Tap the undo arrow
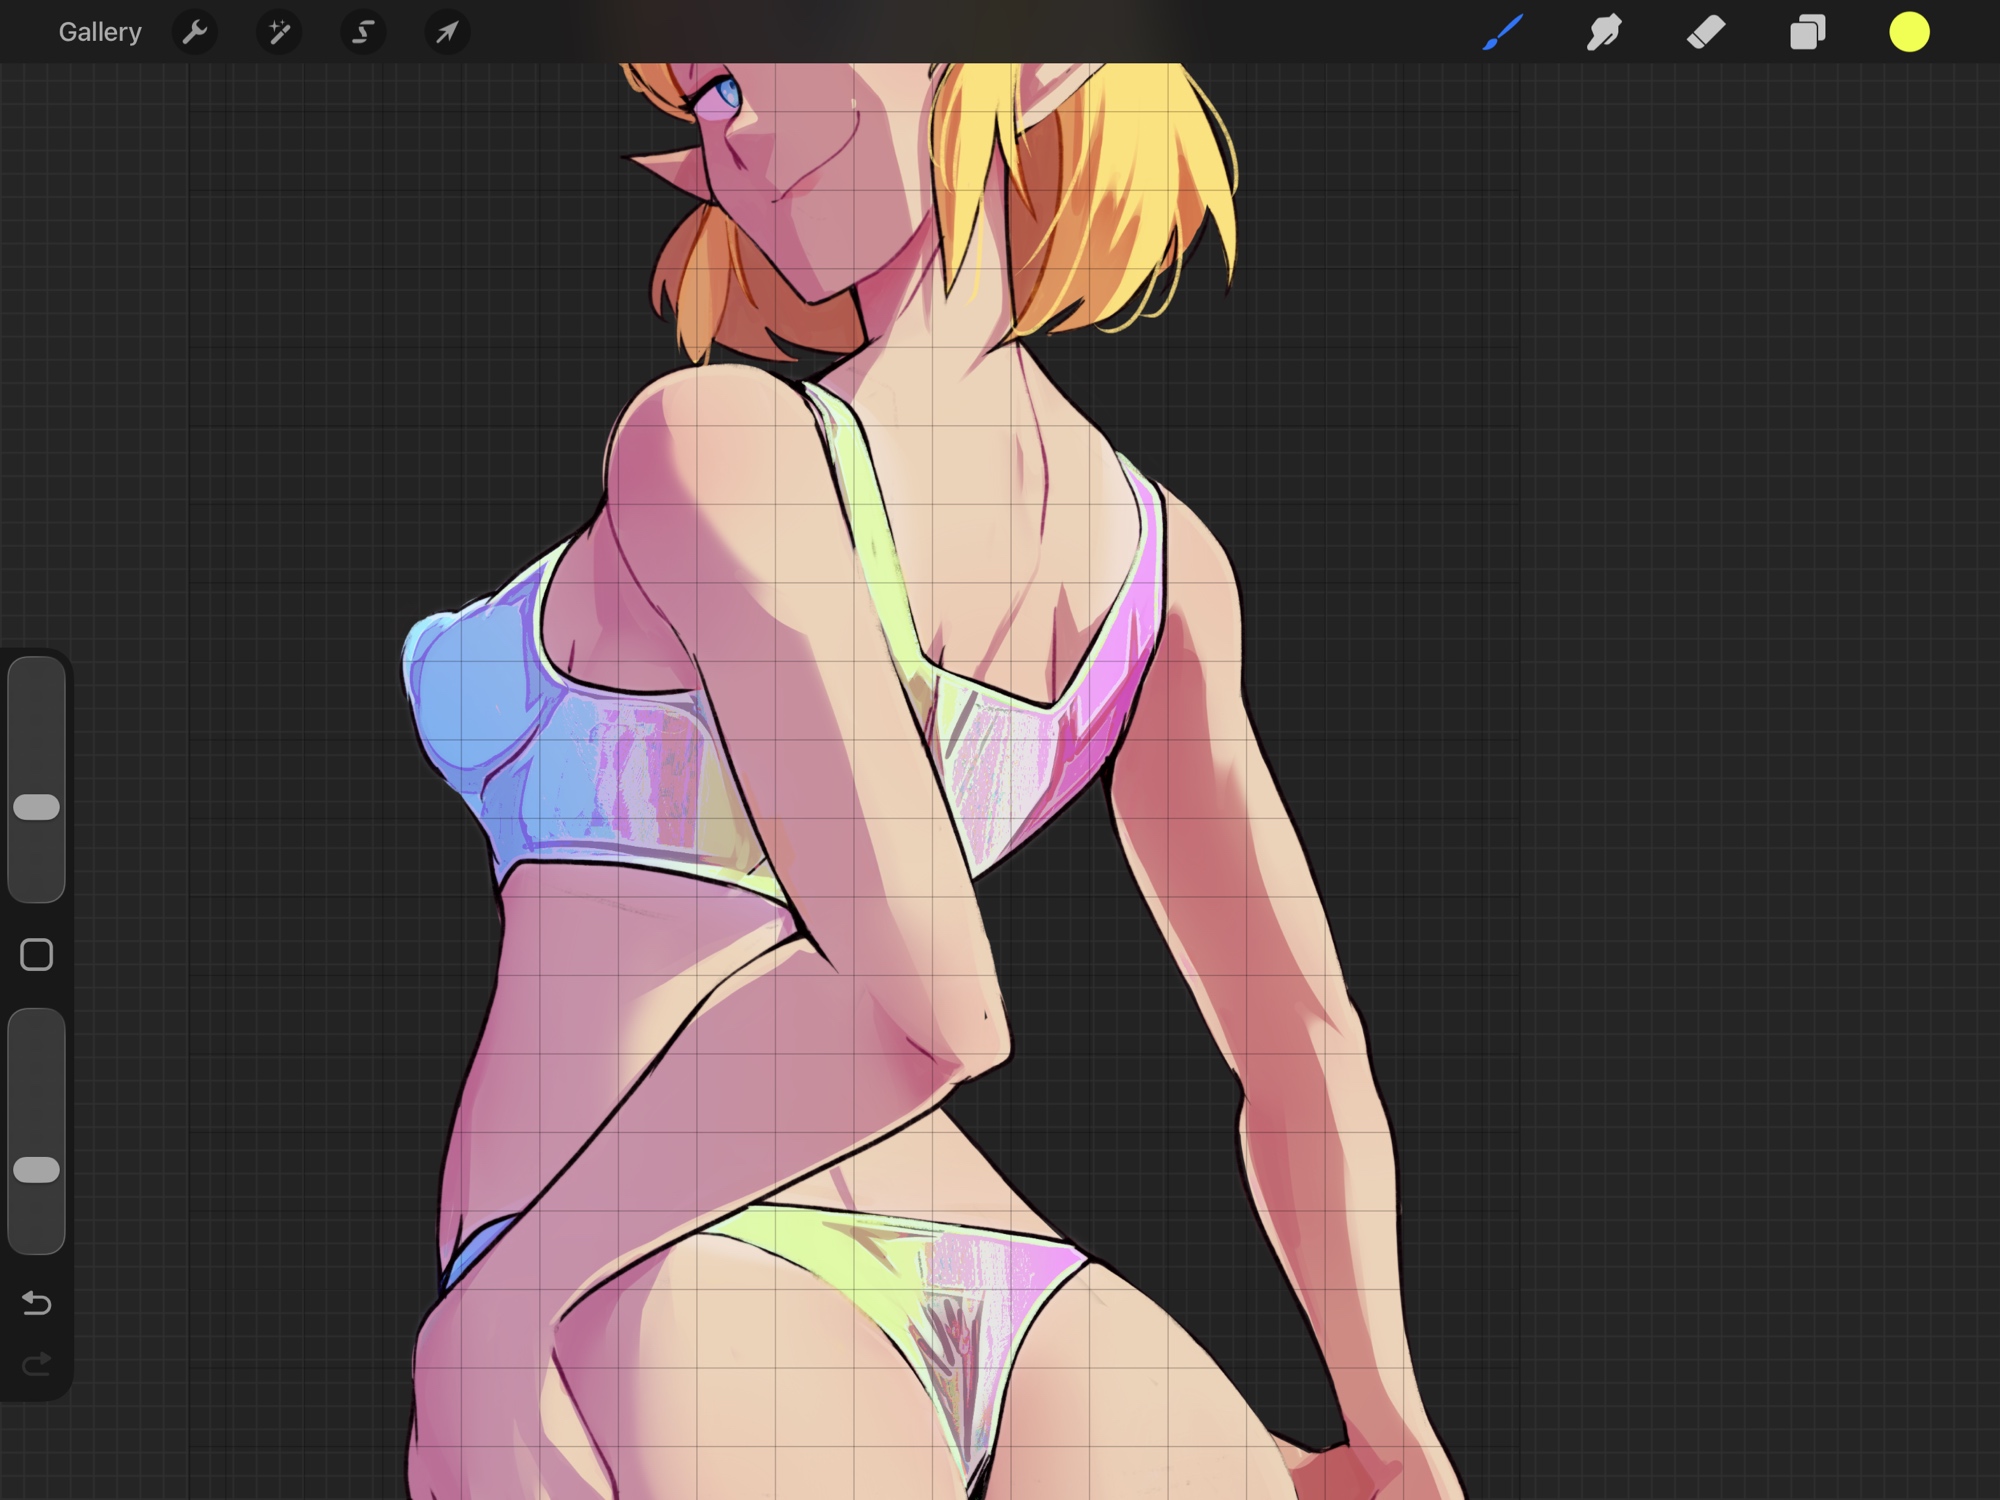The width and height of the screenshot is (2000, 1500). pos(37,1303)
